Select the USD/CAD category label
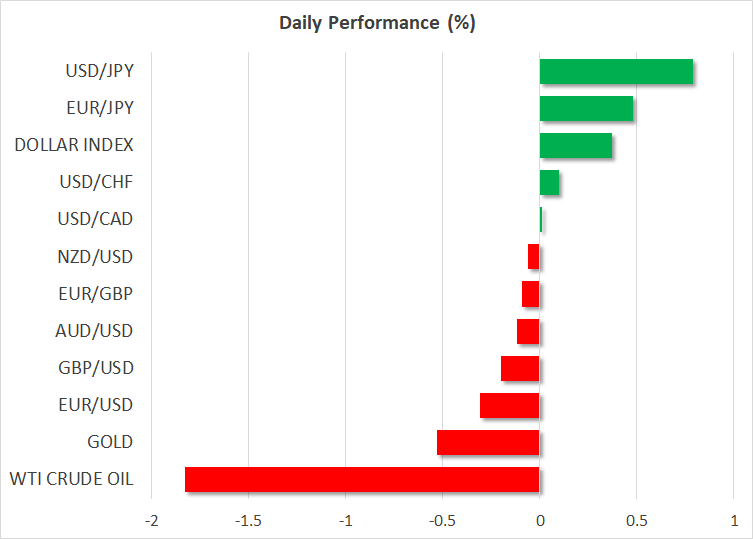 [x=99, y=220]
